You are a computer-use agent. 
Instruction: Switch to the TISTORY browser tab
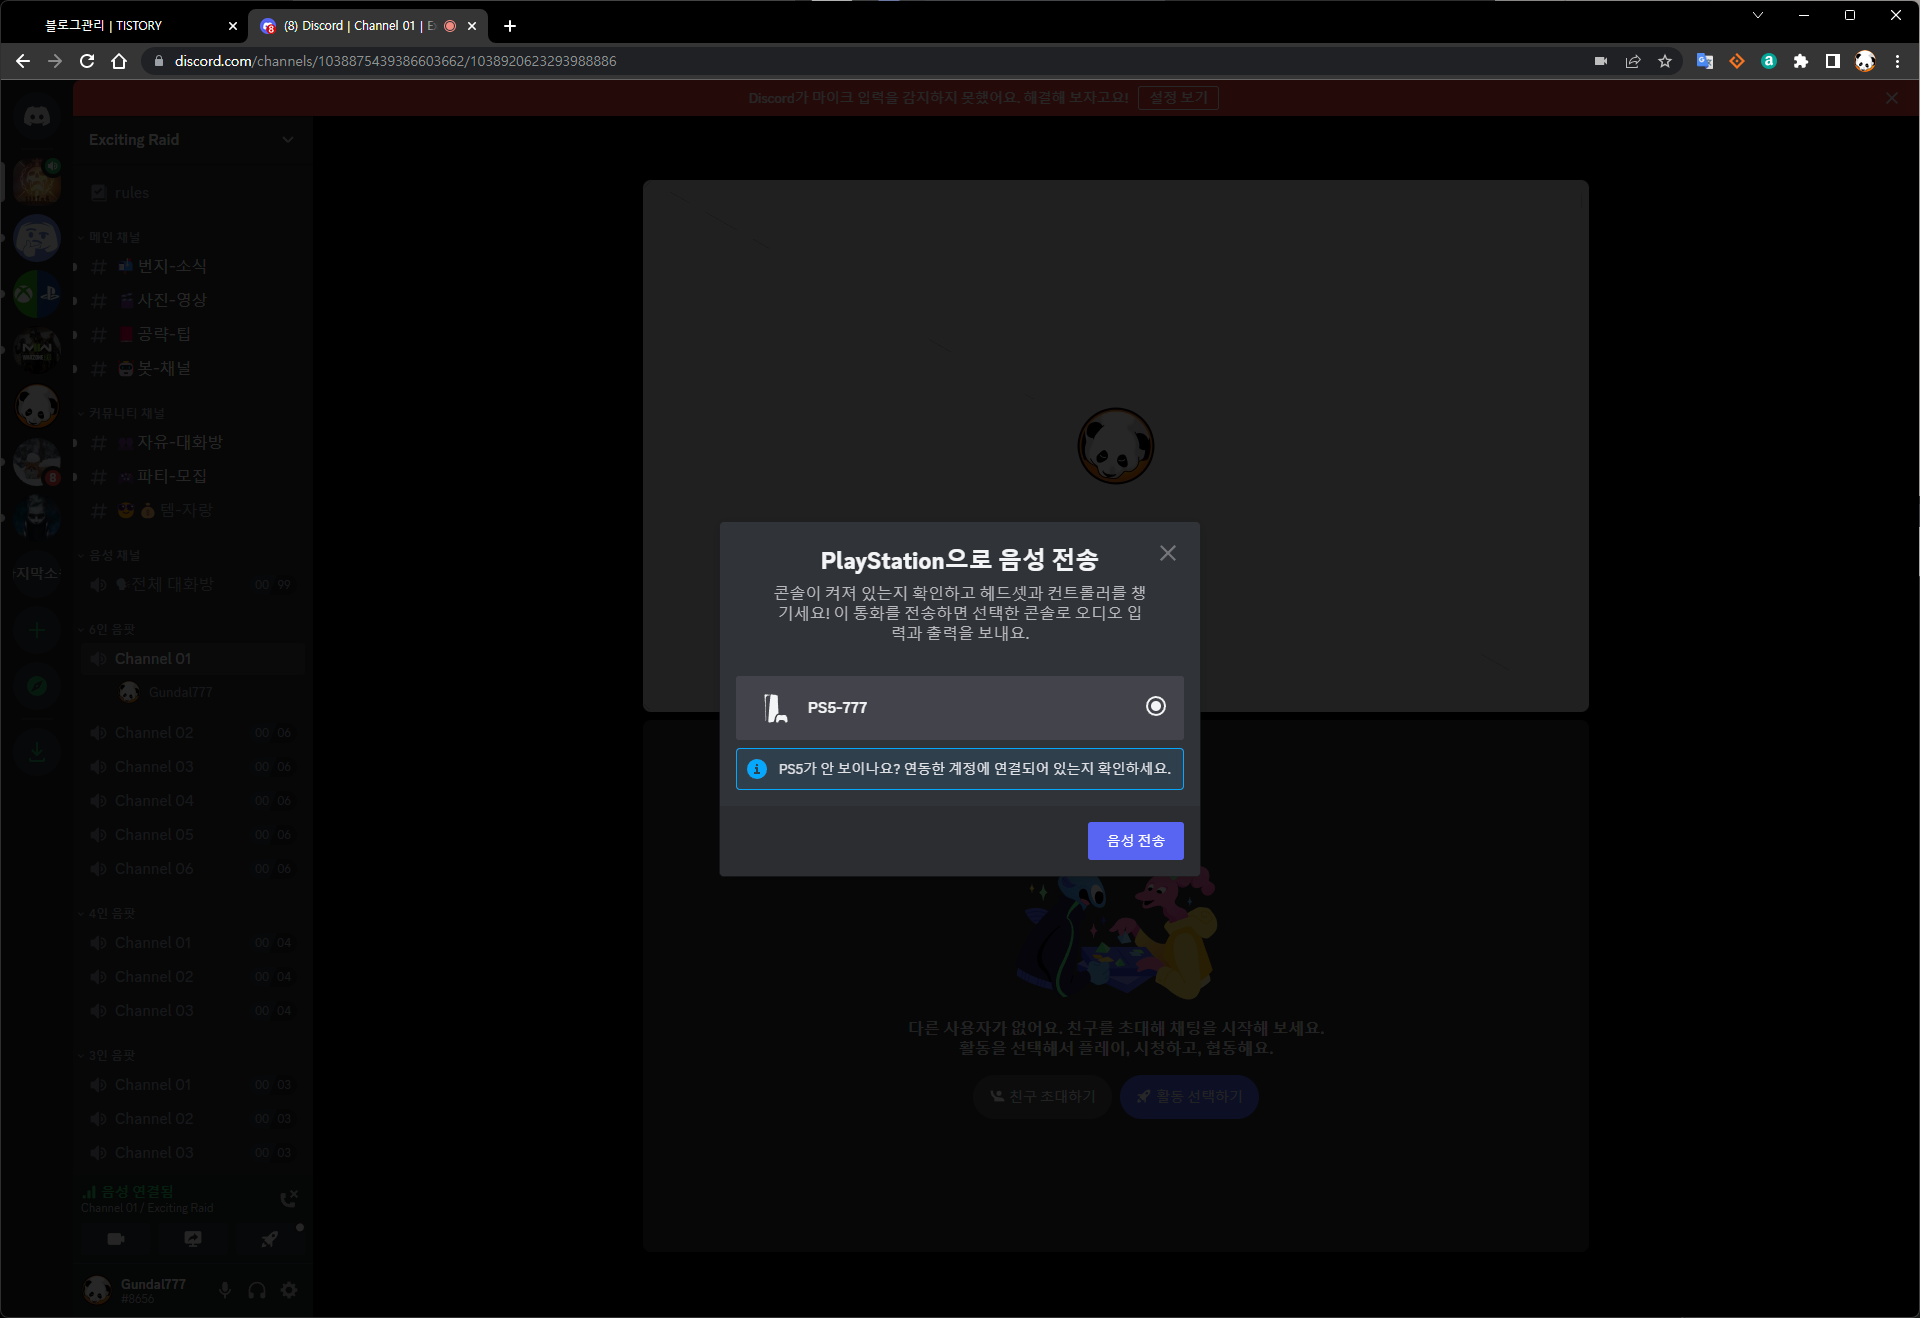(x=127, y=26)
